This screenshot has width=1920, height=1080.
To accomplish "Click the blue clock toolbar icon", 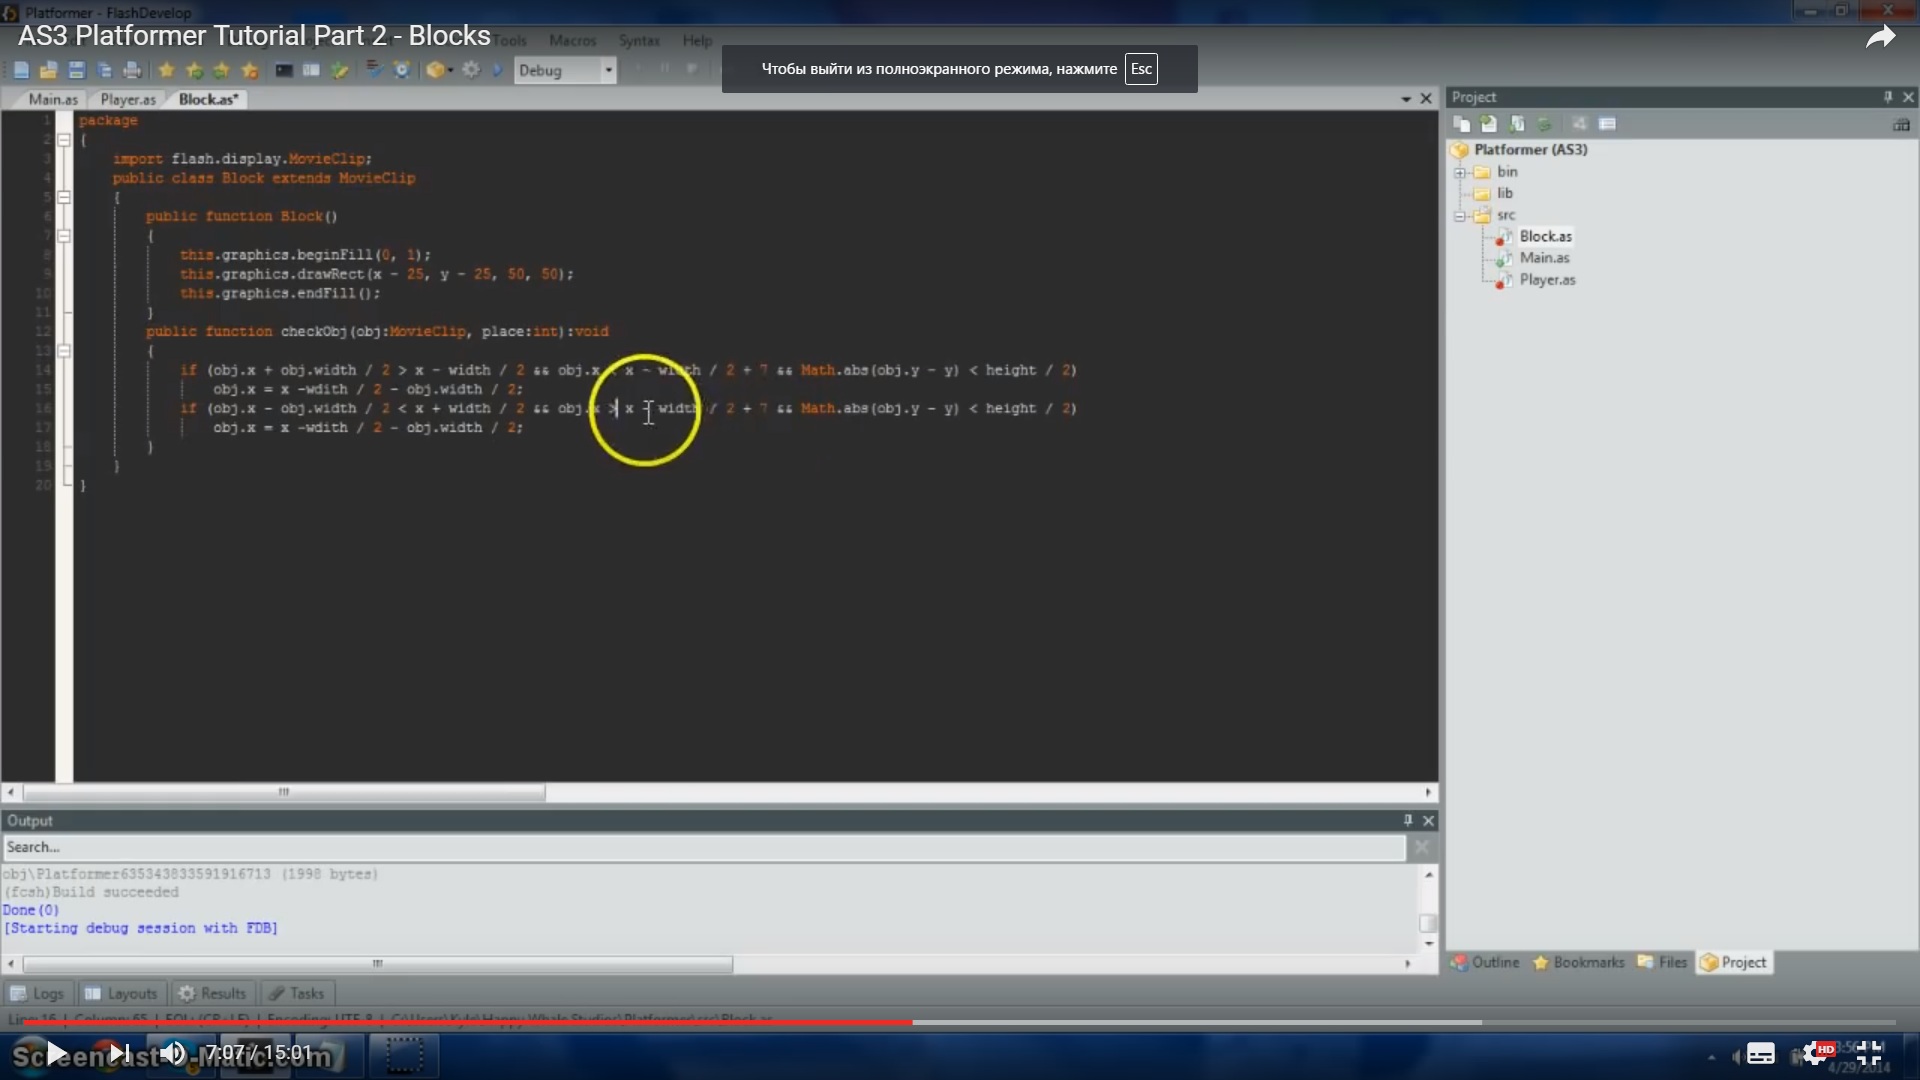I will coord(402,70).
